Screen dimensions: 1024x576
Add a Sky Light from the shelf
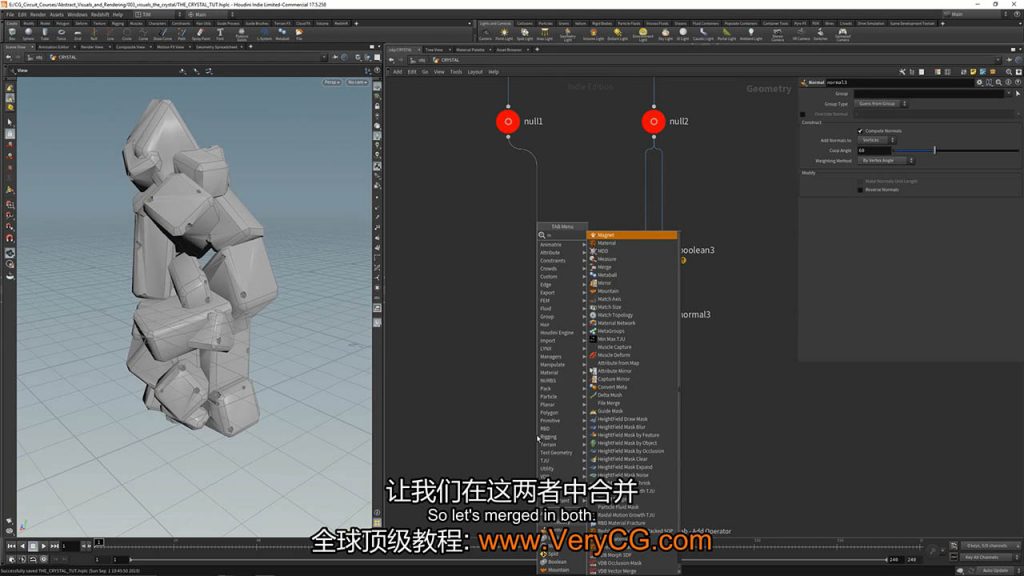pos(665,34)
